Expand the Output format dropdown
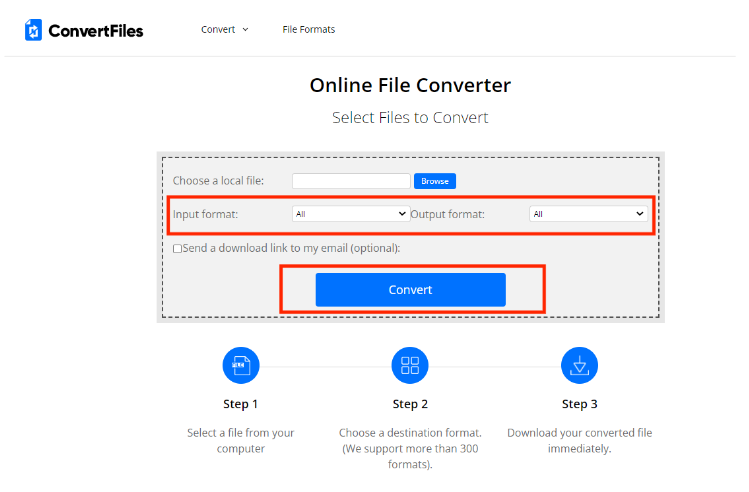The height and width of the screenshot is (492, 749). click(x=588, y=214)
